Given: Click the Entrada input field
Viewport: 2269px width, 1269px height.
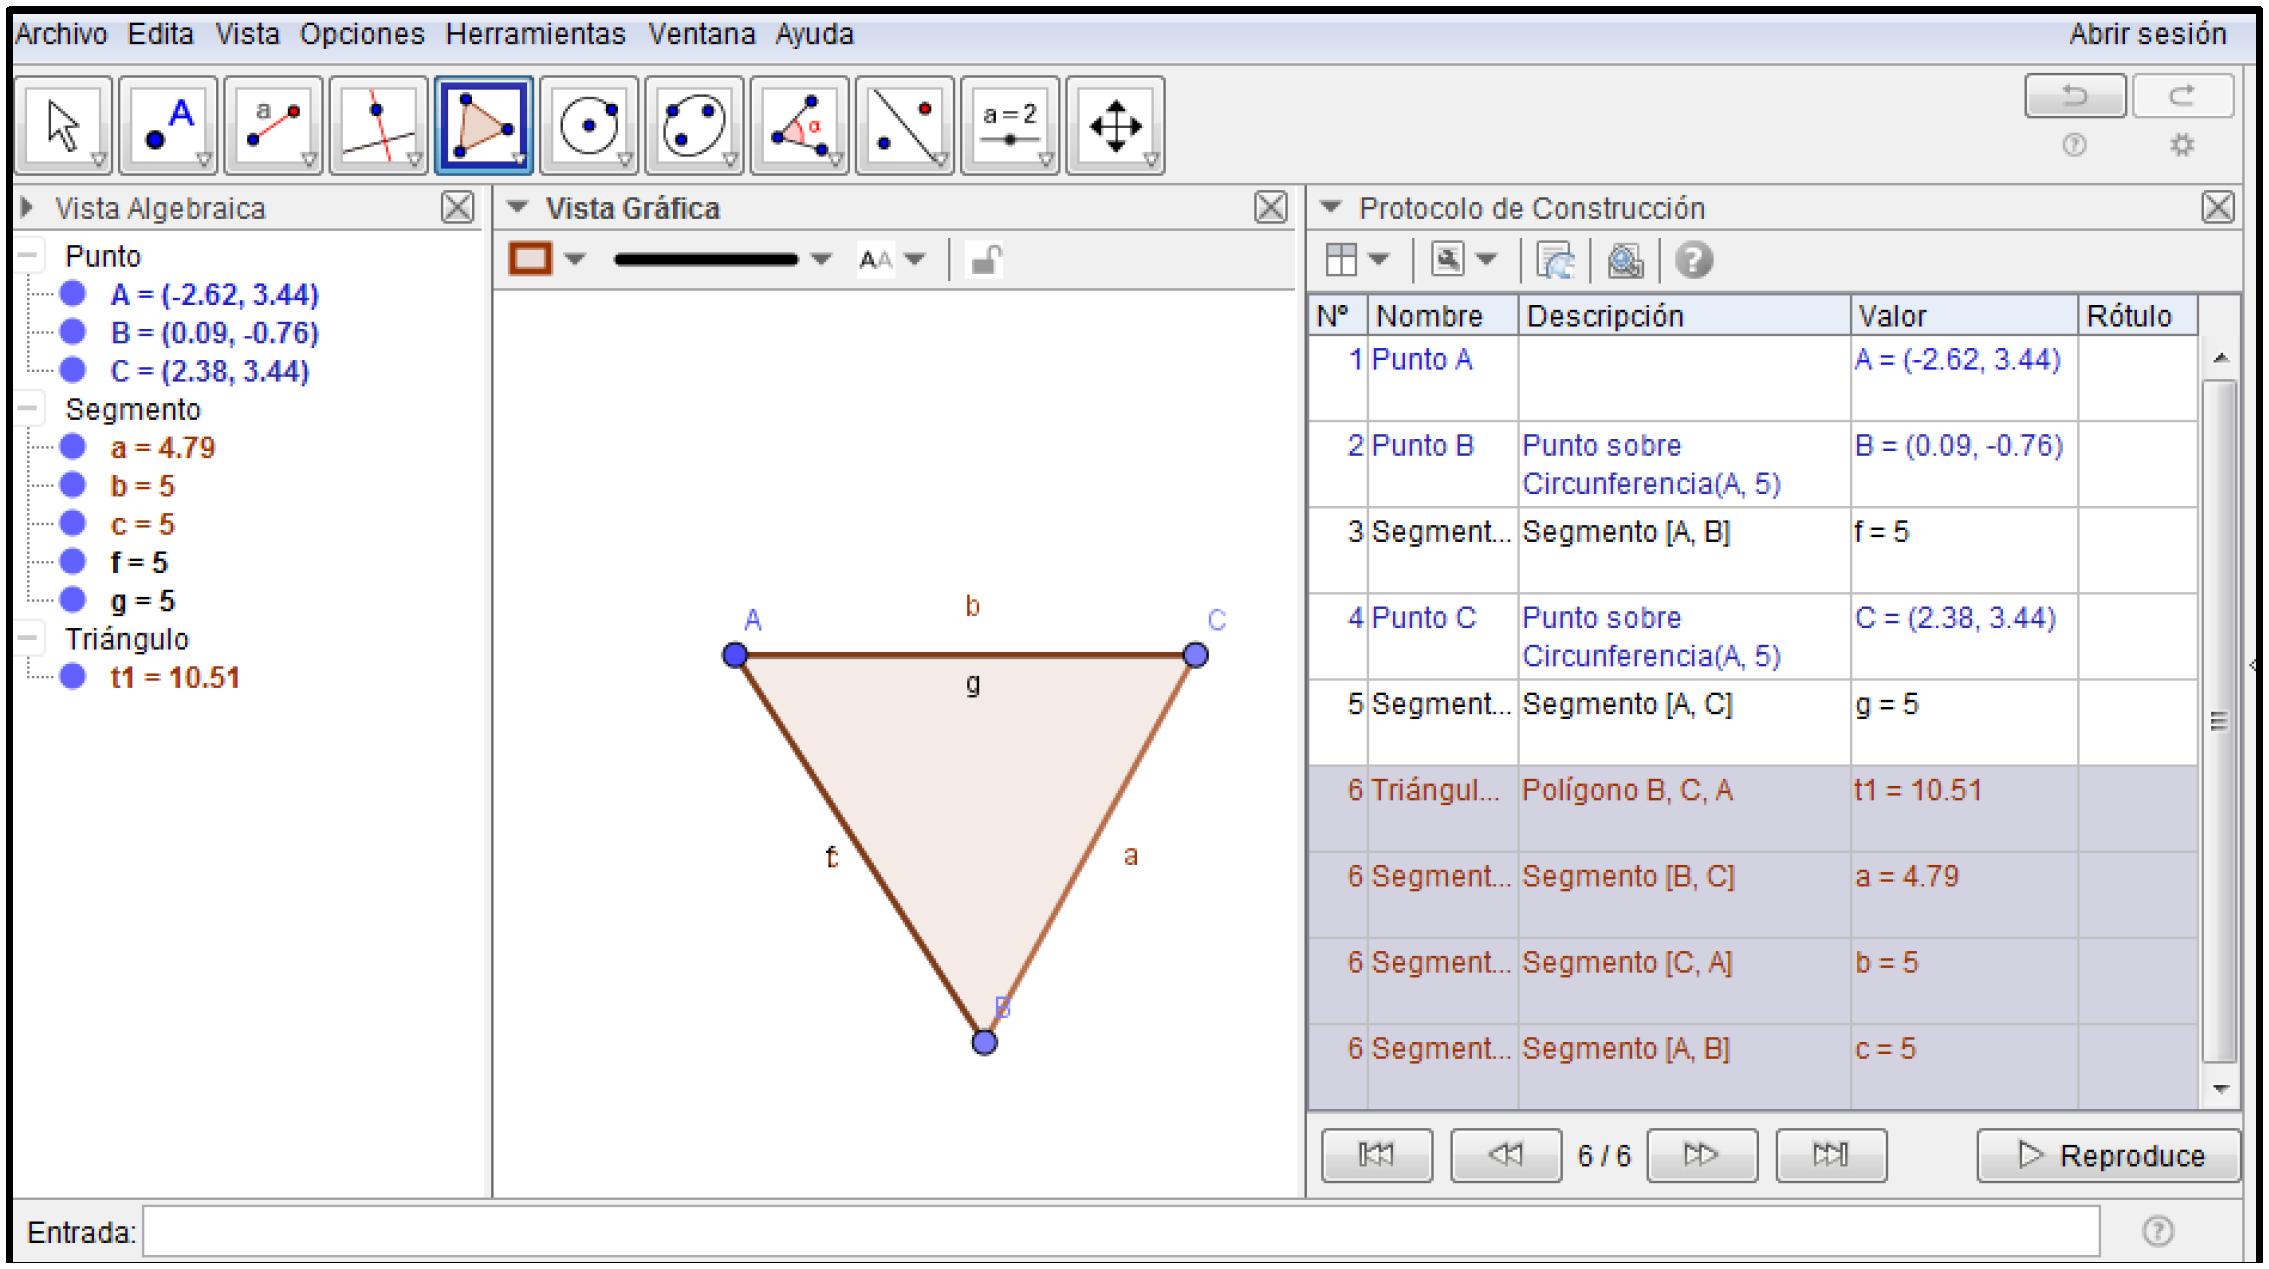Looking at the screenshot, I should click(x=1120, y=1232).
